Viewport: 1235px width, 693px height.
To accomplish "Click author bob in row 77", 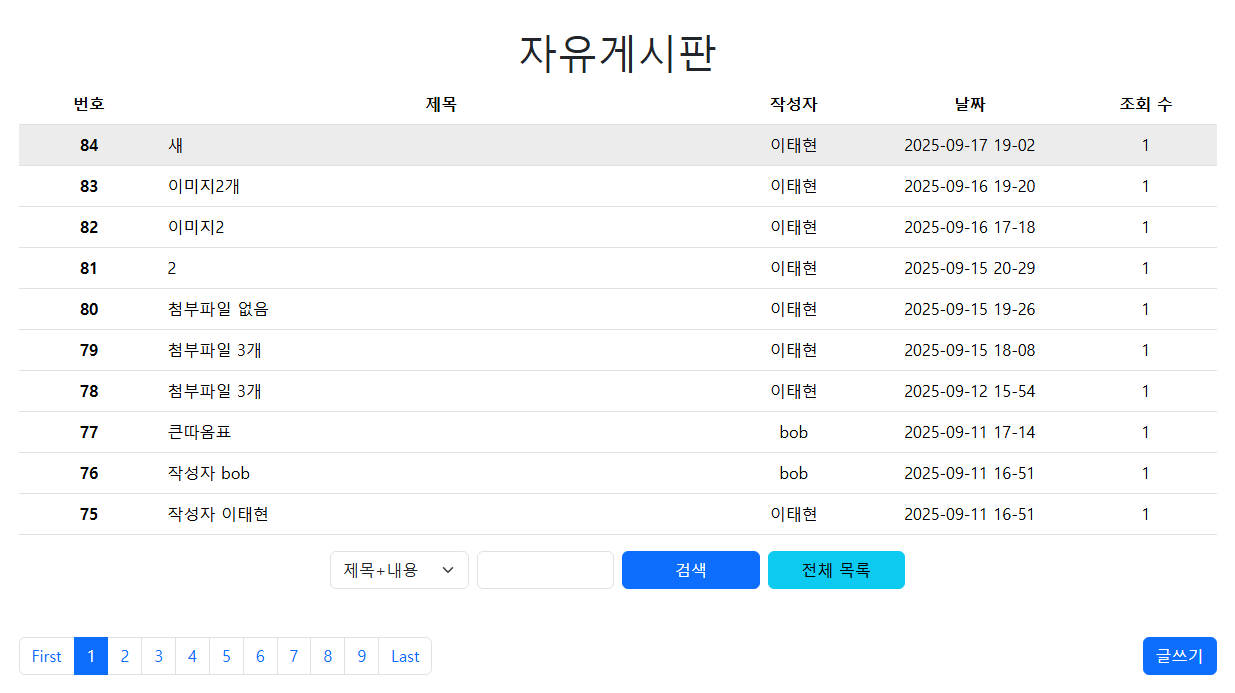I will point(794,432).
